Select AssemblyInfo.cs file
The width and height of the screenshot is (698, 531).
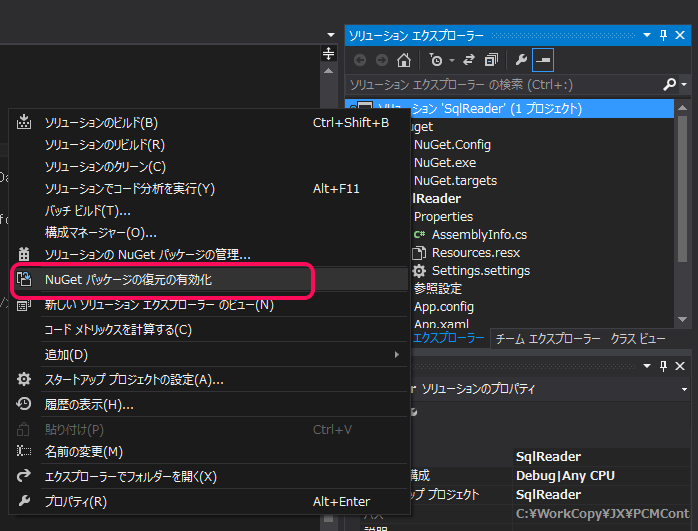point(479,235)
